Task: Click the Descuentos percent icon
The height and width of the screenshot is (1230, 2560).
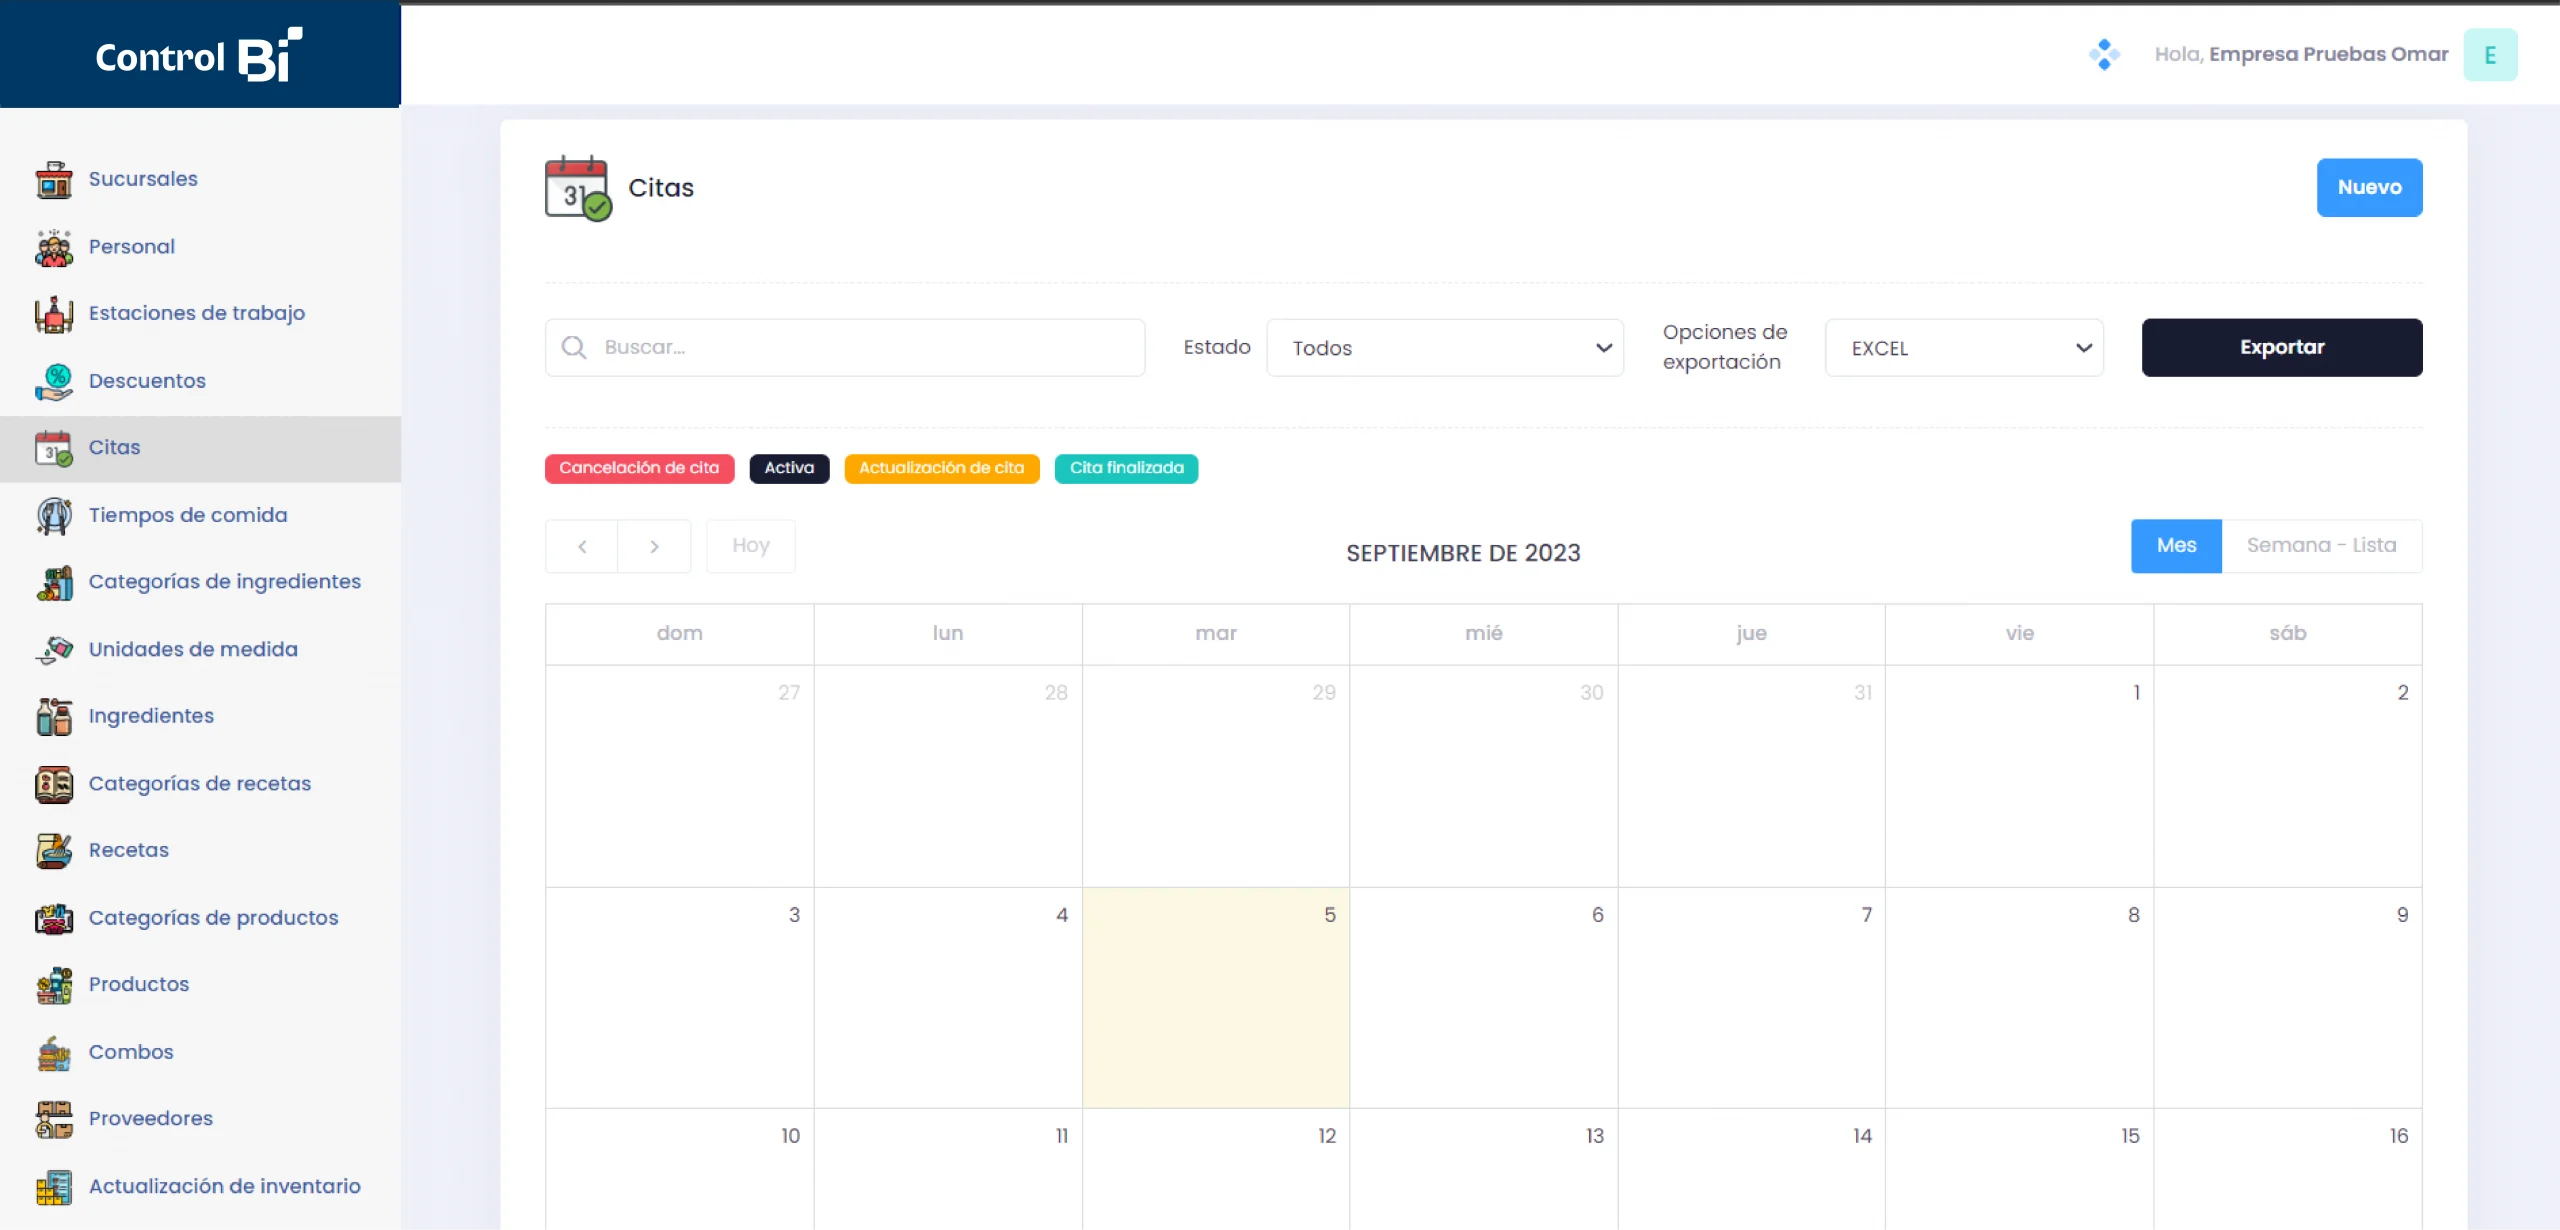Action: [x=54, y=381]
